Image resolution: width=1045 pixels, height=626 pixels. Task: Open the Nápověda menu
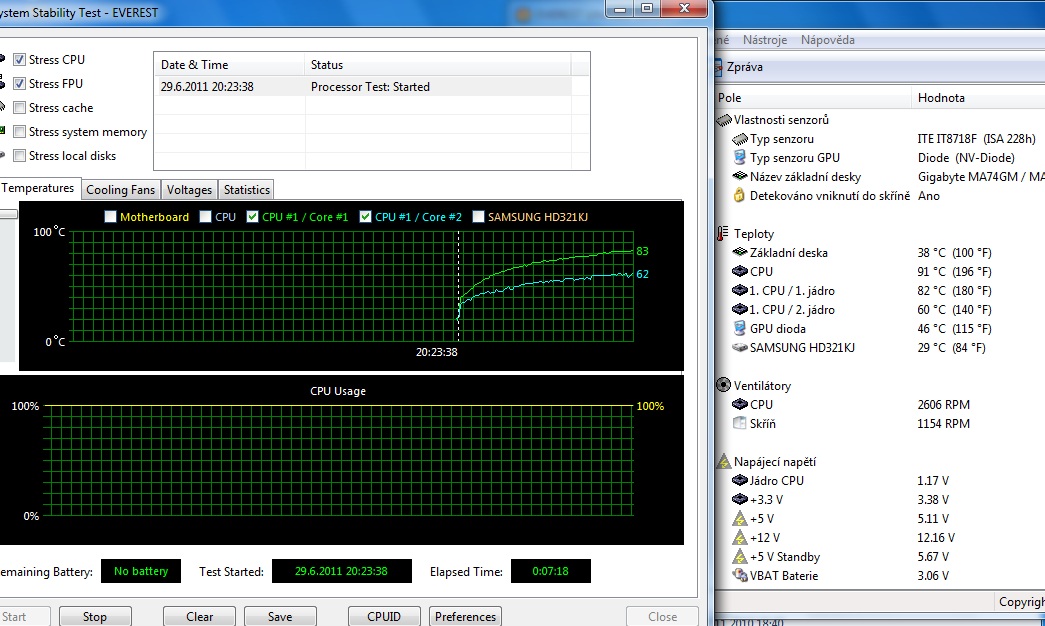click(828, 40)
